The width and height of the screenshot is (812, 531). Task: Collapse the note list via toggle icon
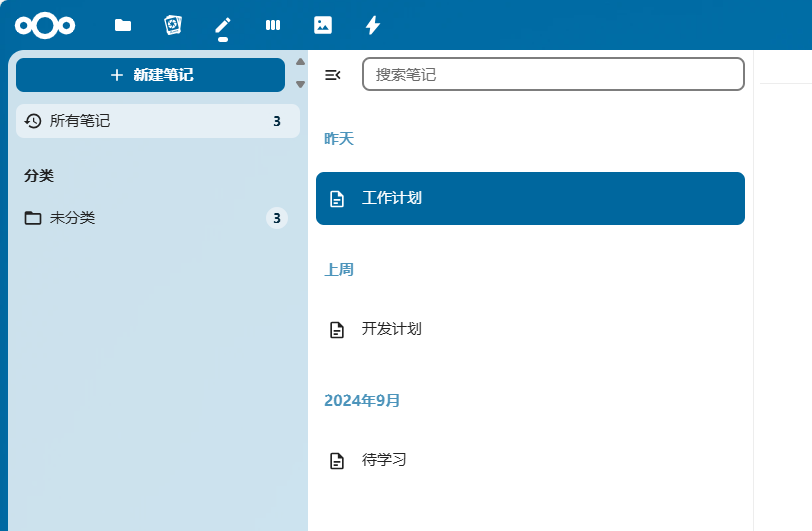332,75
